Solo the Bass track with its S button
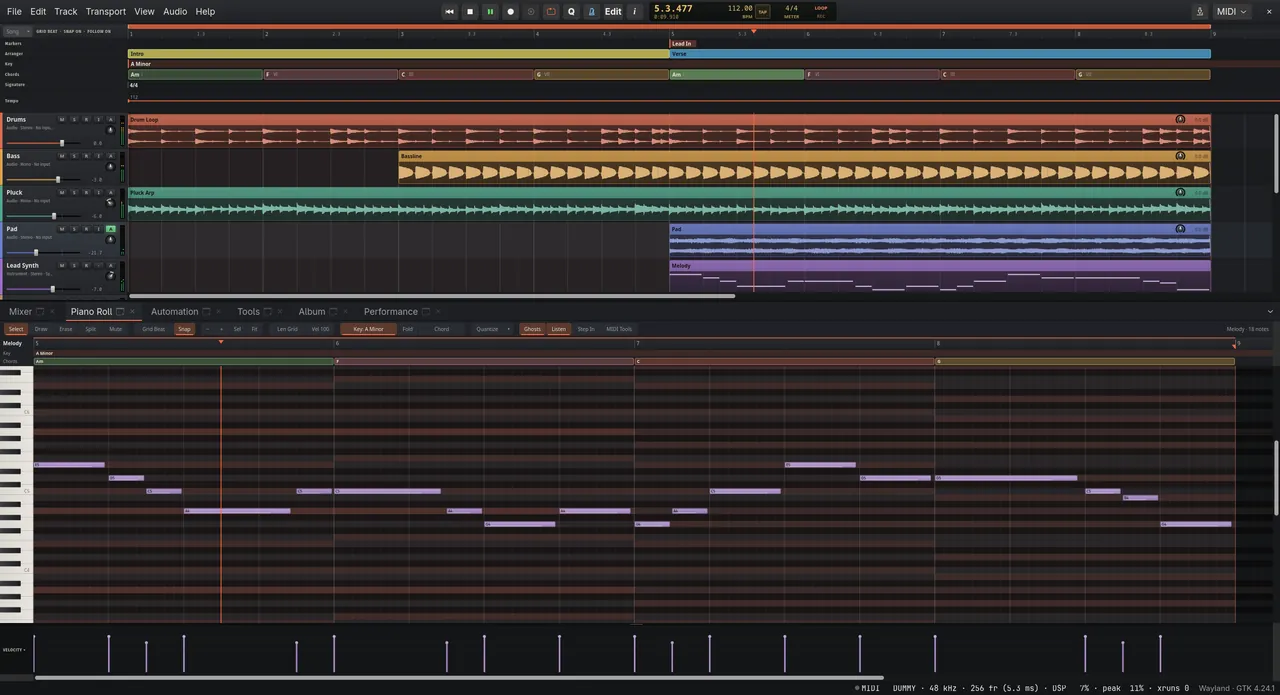 74,156
